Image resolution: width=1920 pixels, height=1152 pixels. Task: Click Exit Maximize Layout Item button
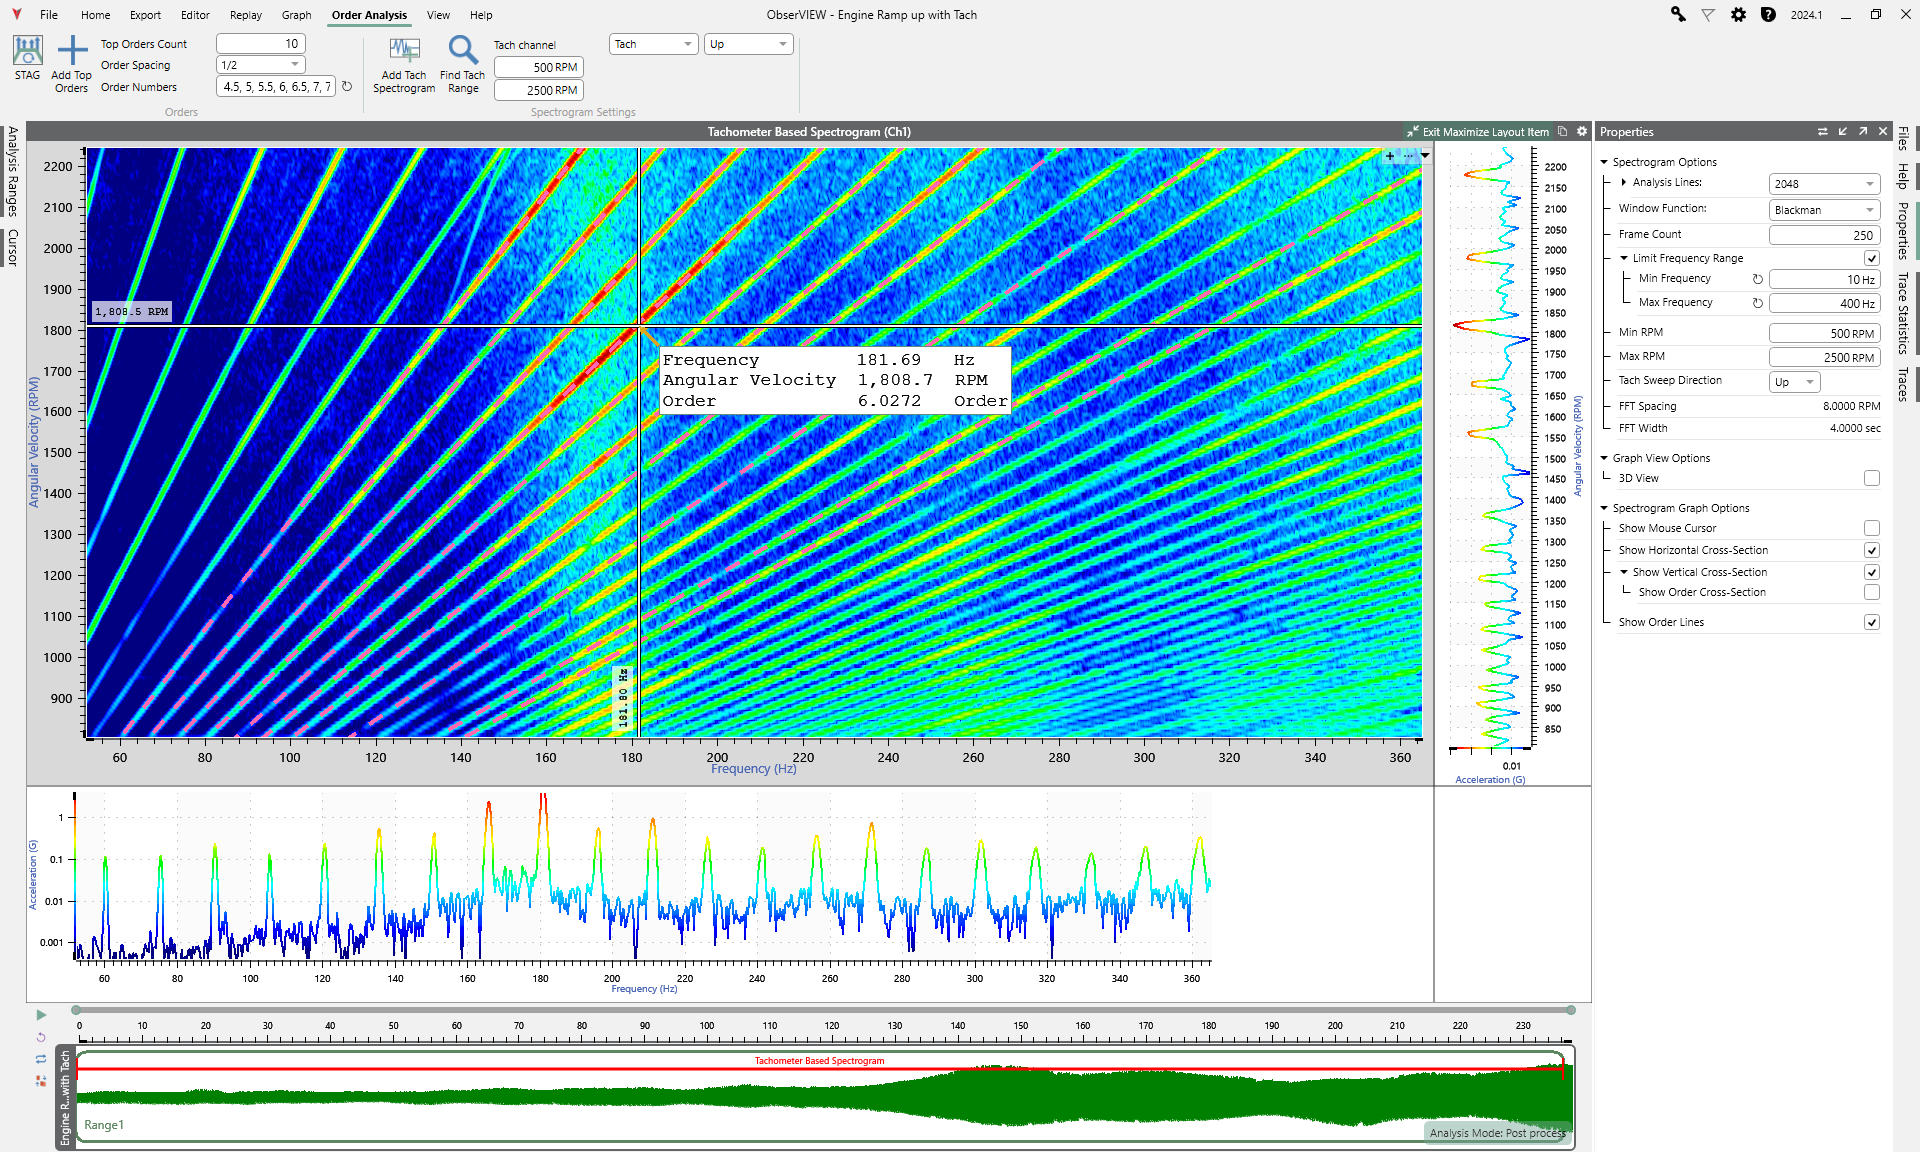tap(1478, 131)
